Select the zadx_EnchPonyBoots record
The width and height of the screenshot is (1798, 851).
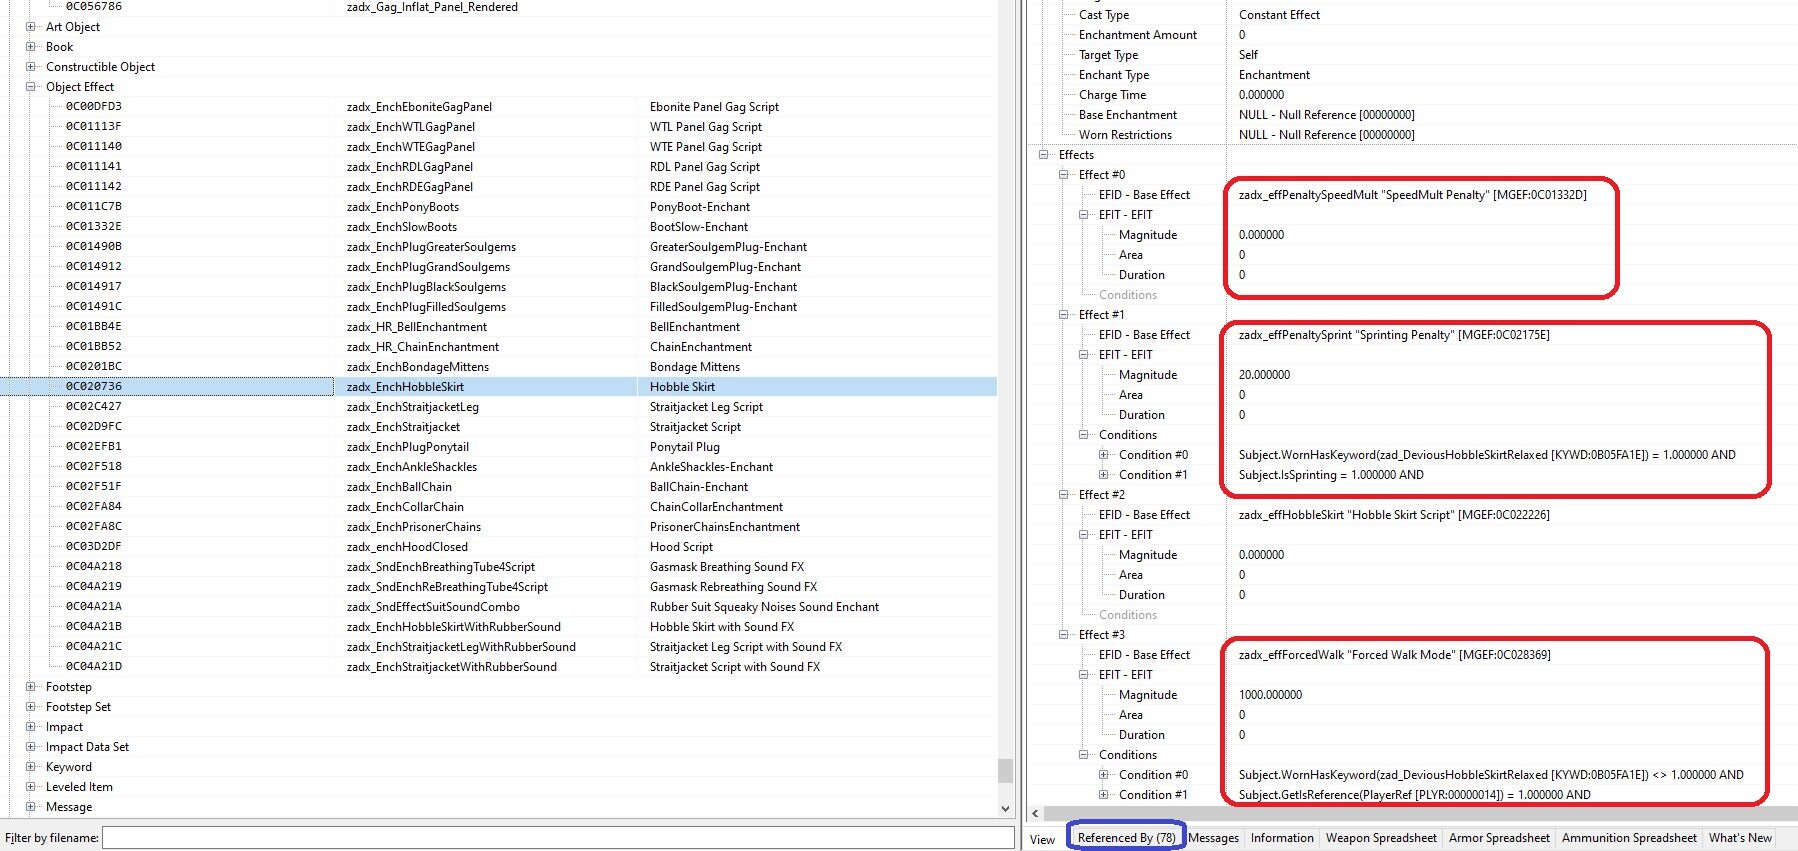pos(498,207)
